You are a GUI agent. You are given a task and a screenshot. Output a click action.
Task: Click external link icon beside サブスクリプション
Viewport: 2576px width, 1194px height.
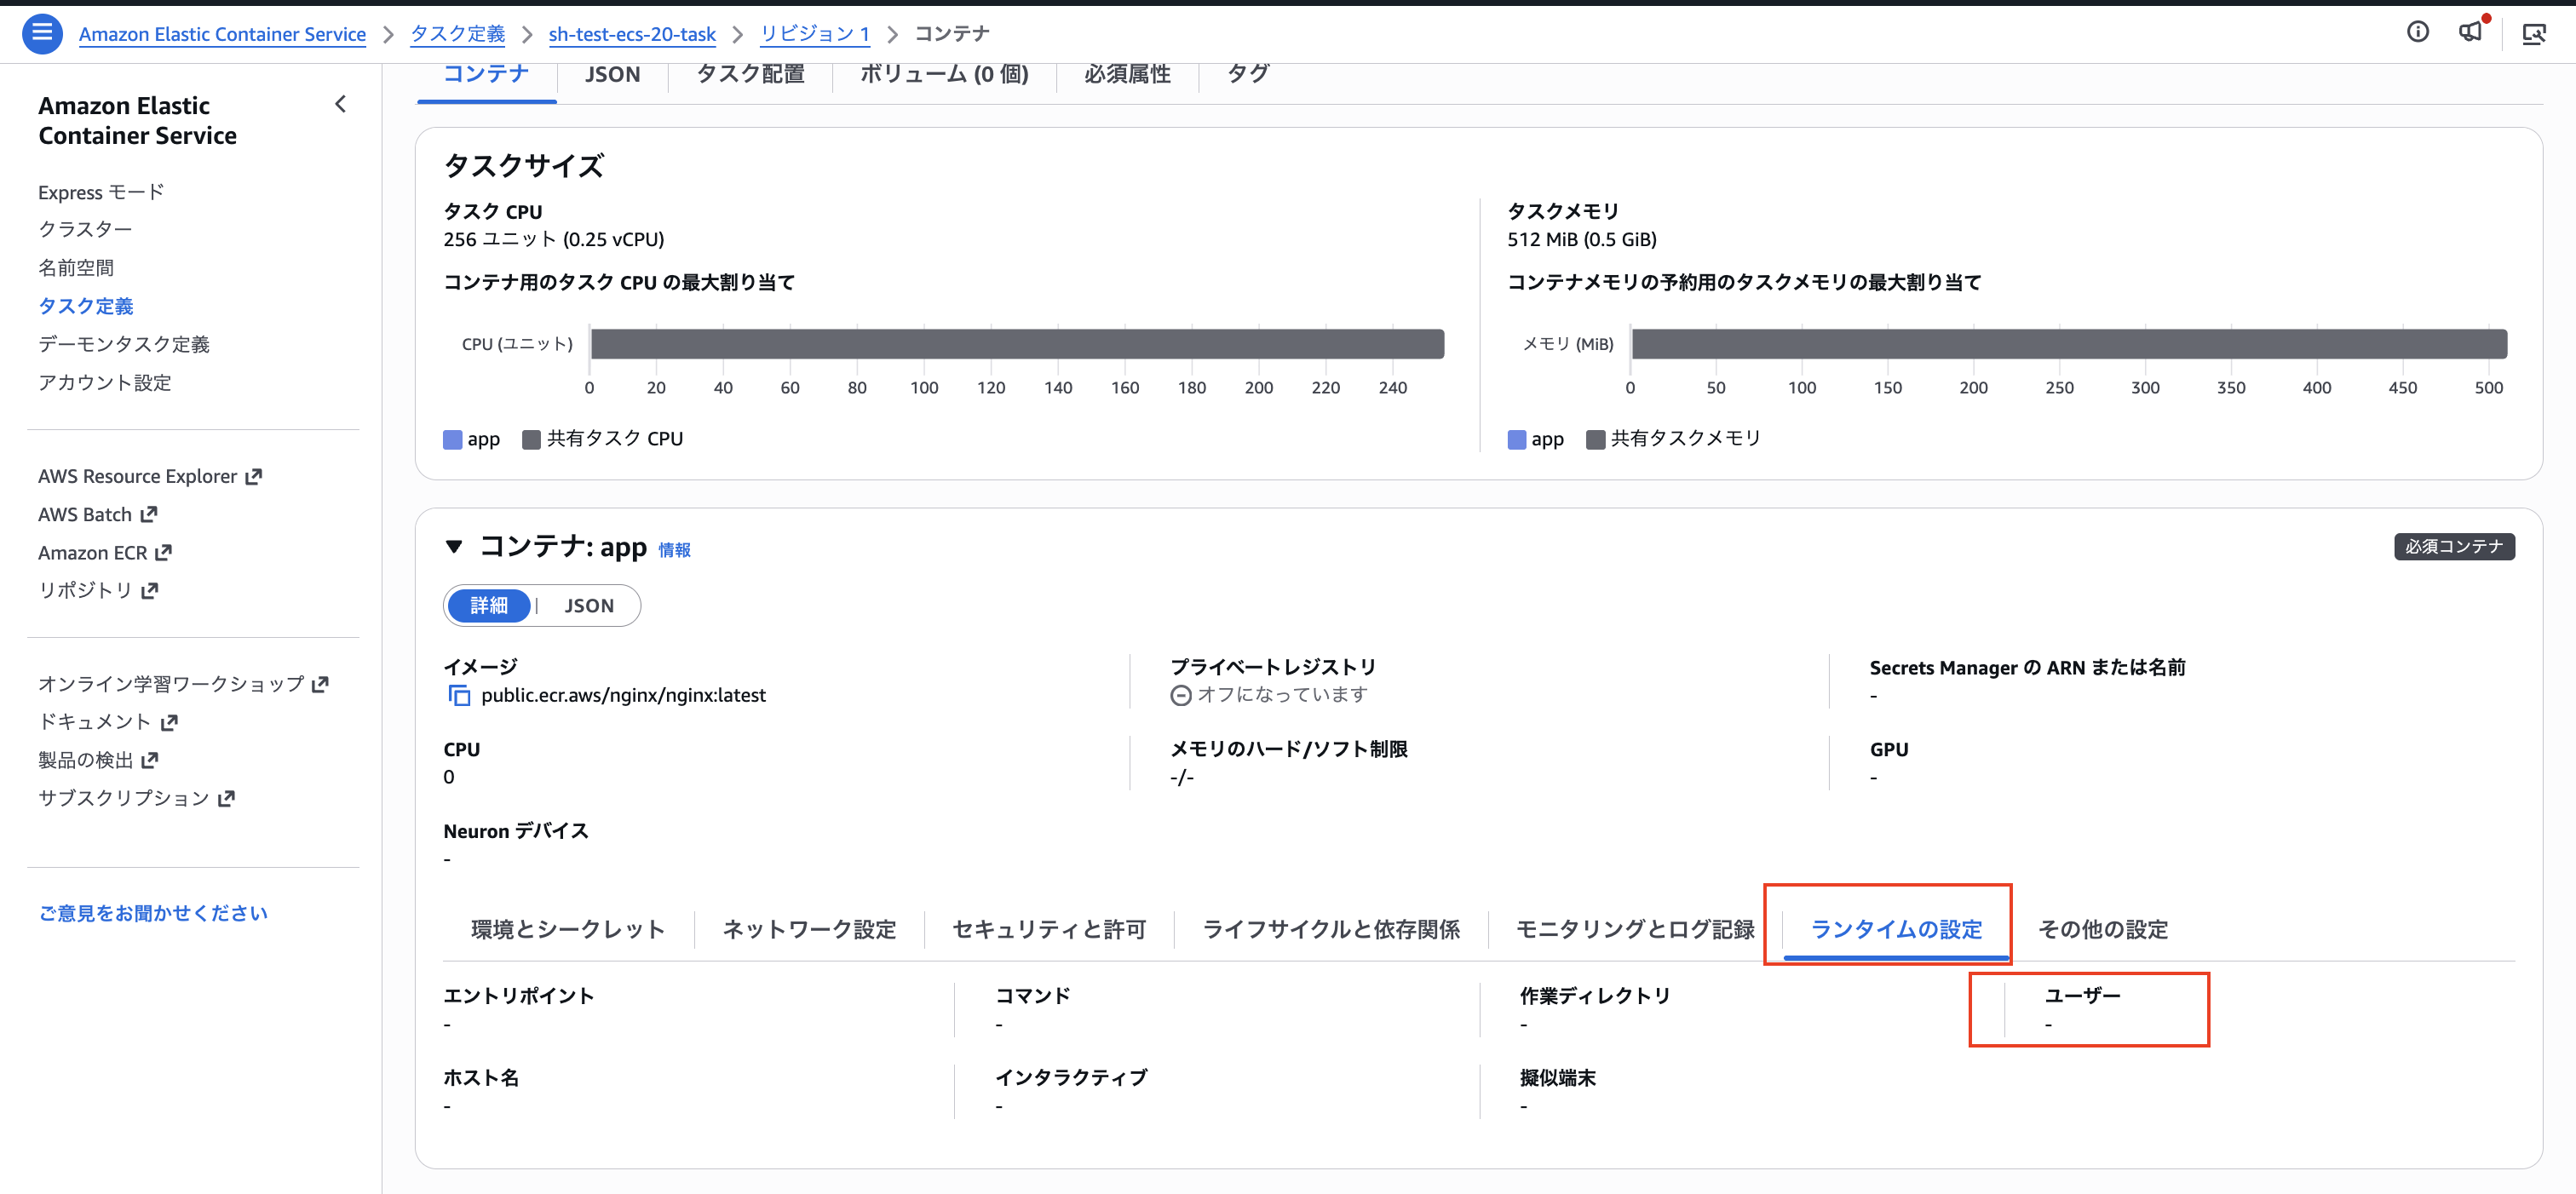coord(226,799)
